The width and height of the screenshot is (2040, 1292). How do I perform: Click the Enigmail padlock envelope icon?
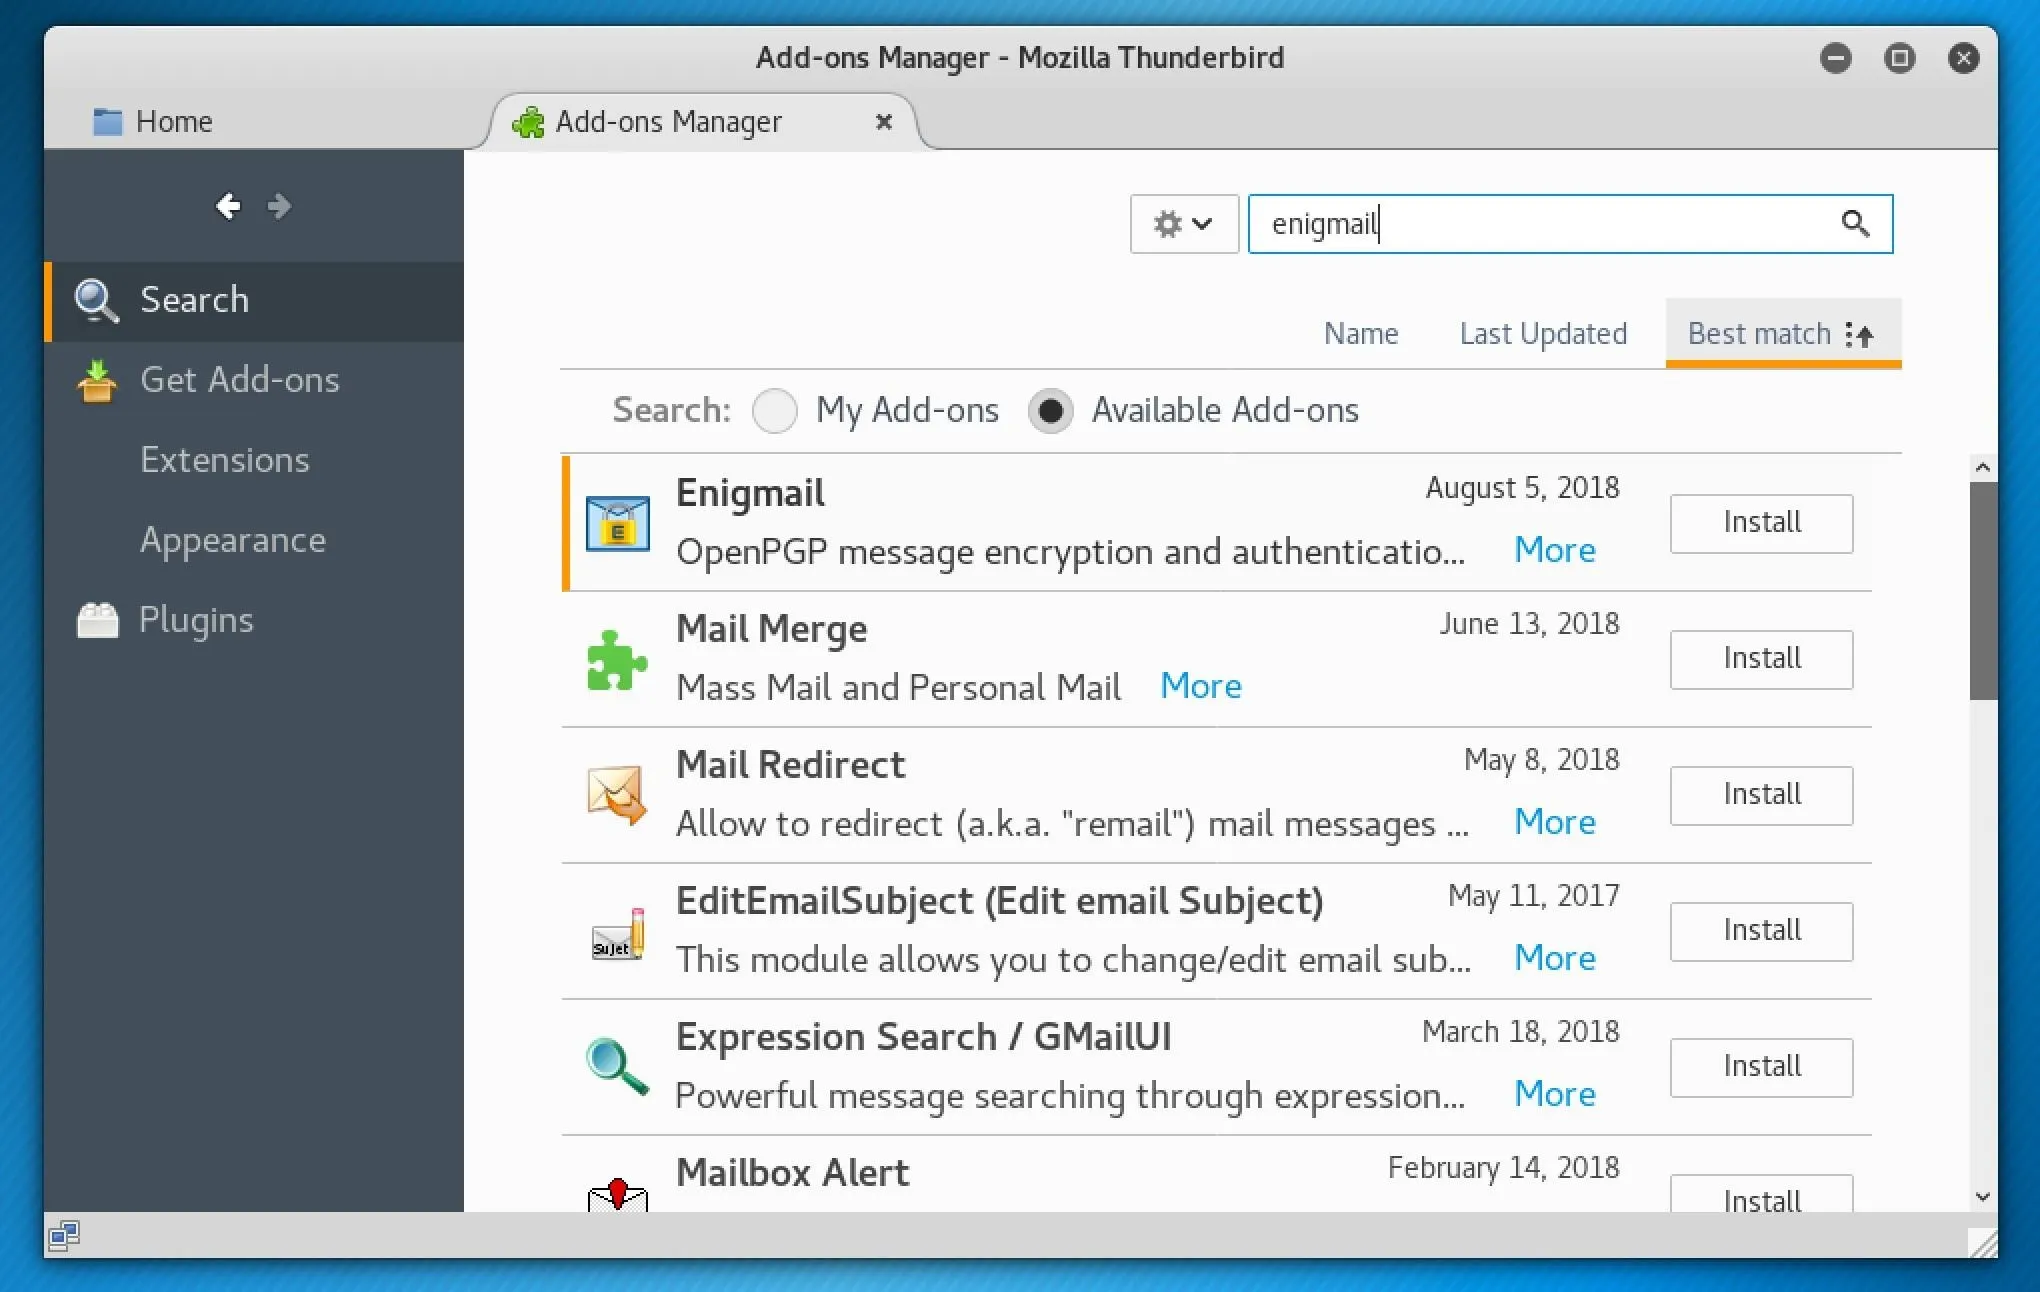click(x=617, y=522)
